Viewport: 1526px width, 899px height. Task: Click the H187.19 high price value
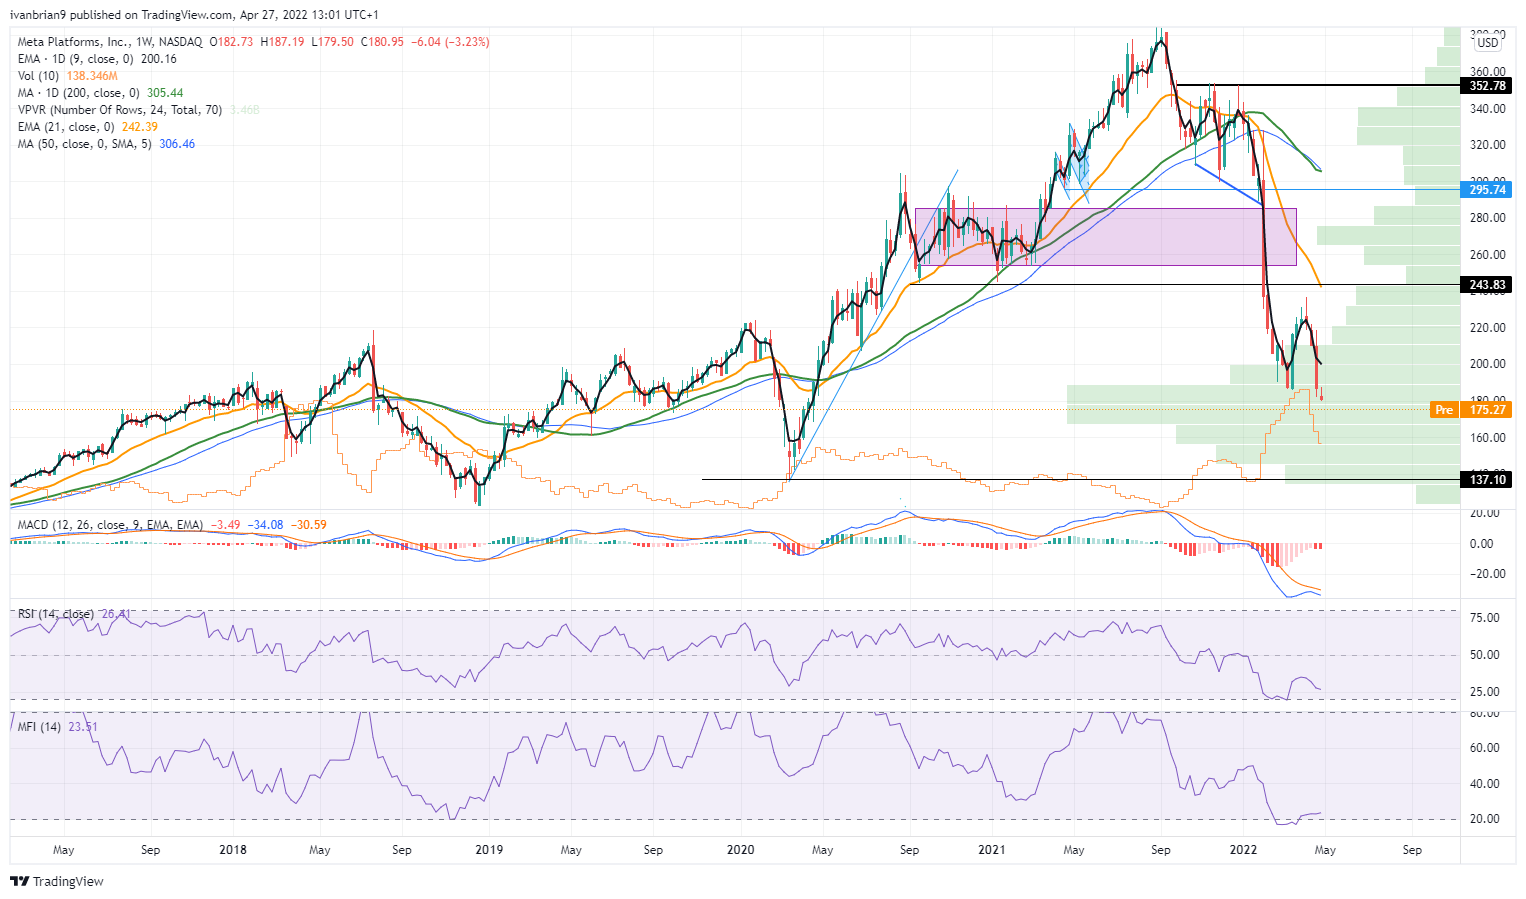pyautogui.click(x=284, y=42)
